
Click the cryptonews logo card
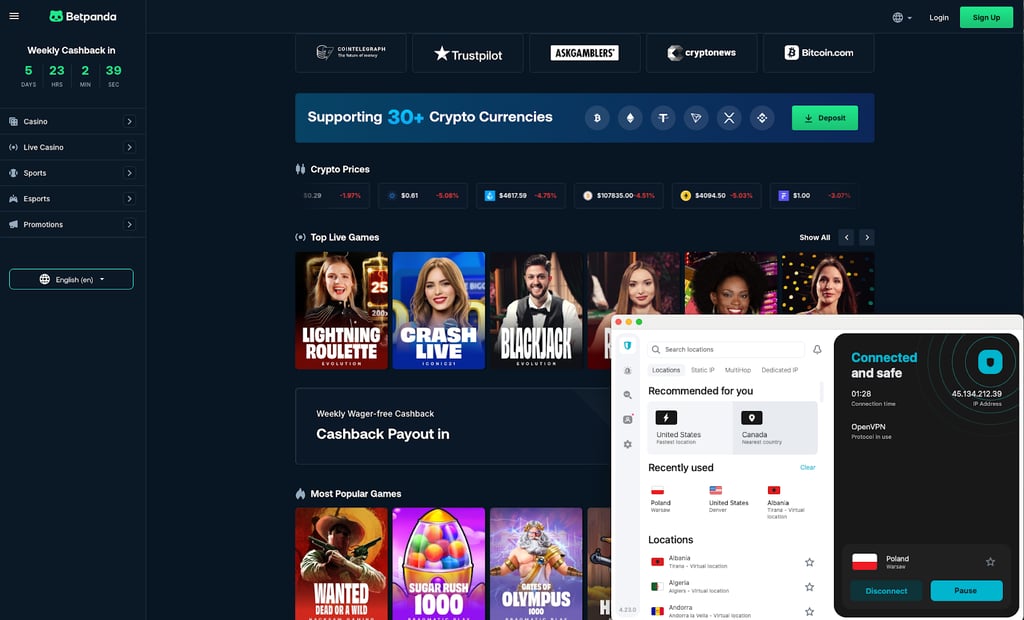pos(701,53)
